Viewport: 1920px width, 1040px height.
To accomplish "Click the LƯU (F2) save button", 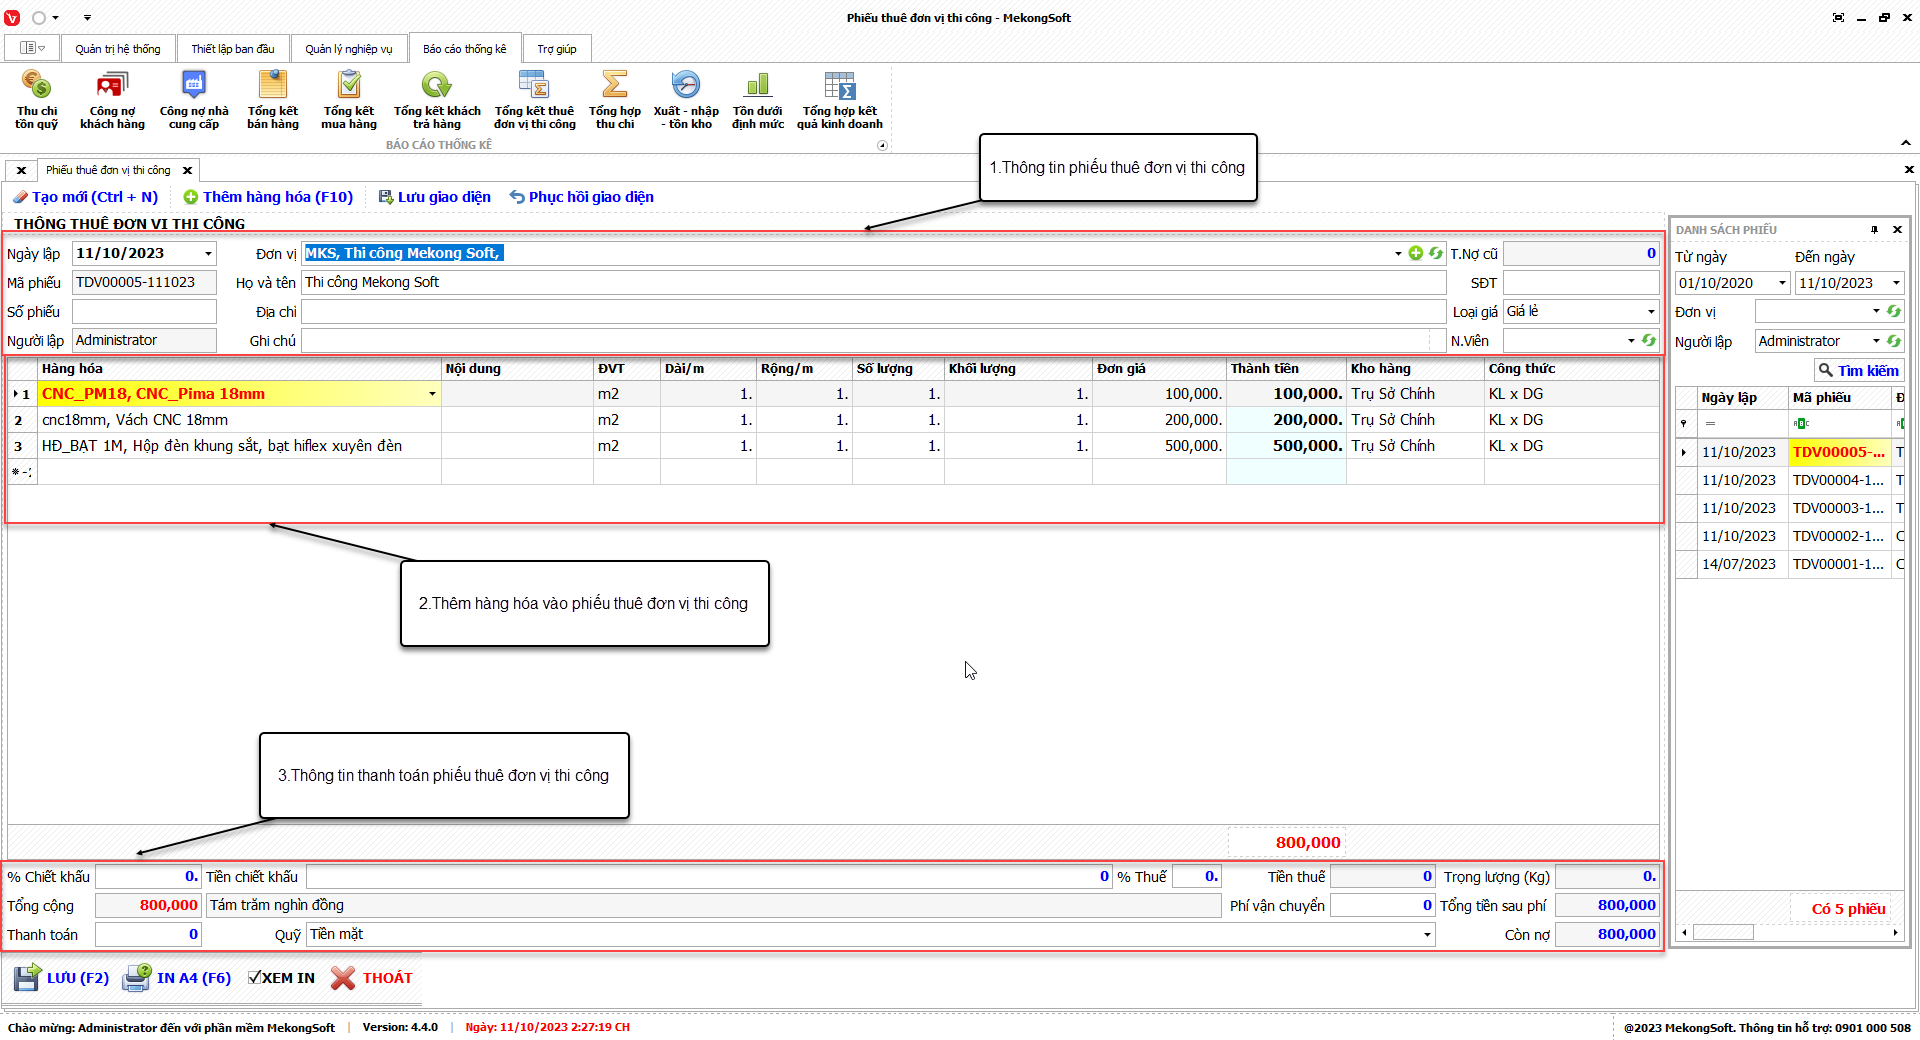I will (62, 978).
